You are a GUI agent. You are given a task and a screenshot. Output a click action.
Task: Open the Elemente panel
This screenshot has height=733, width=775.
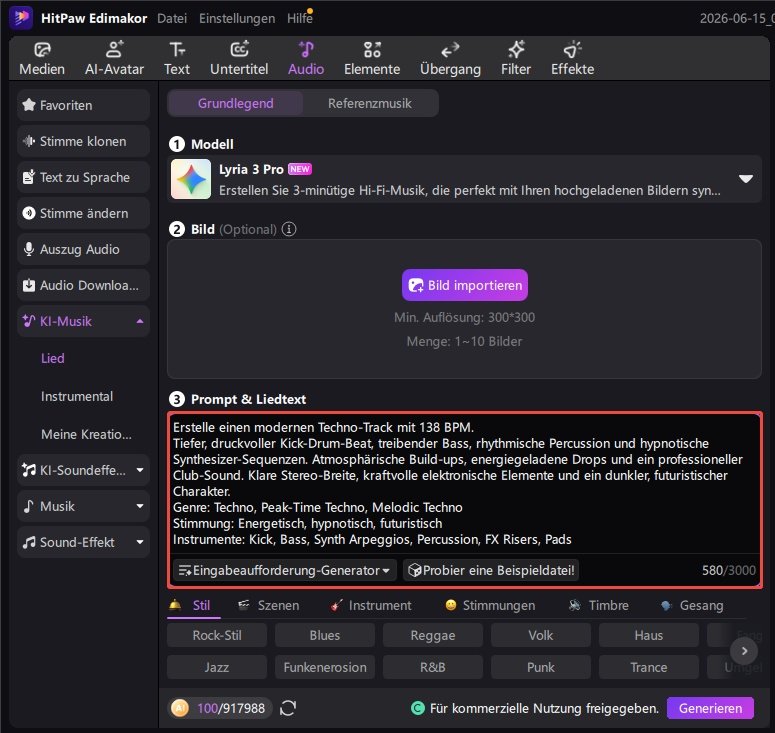[372, 58]
